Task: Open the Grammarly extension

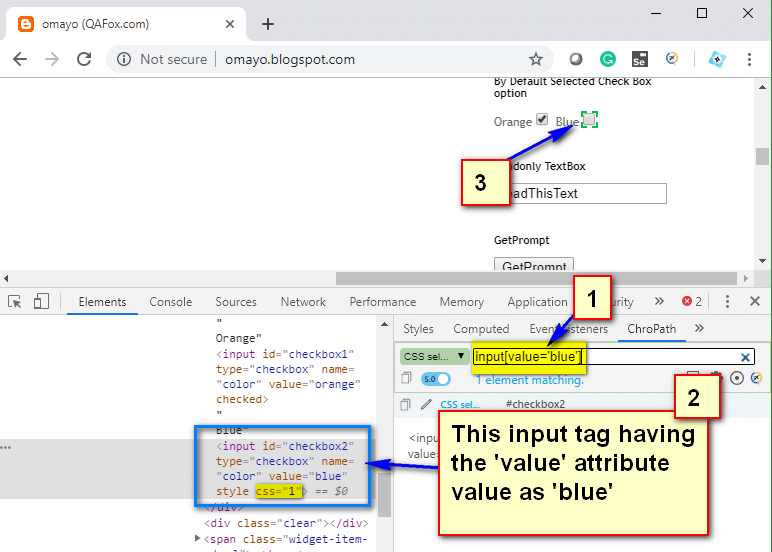Action: pos(608,60)
